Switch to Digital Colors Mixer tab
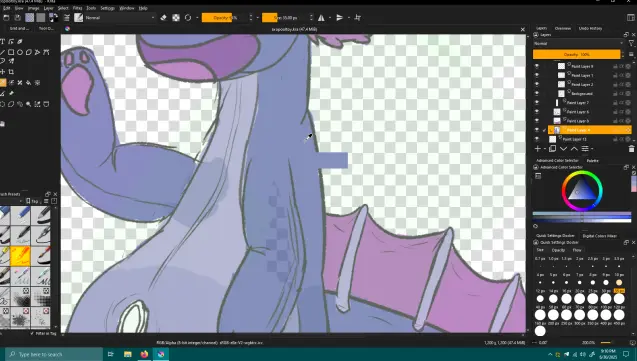This screenshot has height=361, width=637. point(600,236)
